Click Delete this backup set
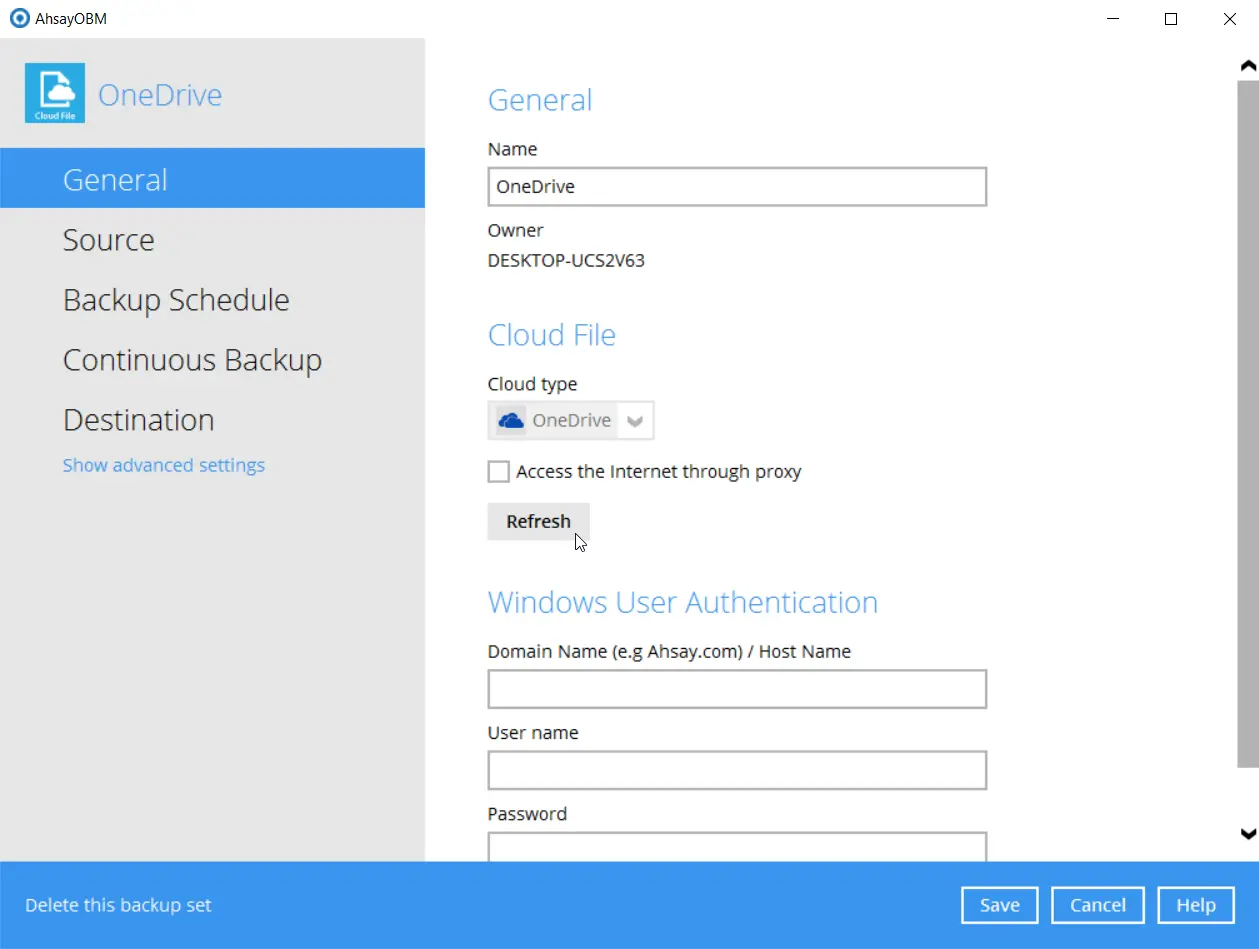The width and height of the screenshot is (1259, 949). tap(118, 904)
